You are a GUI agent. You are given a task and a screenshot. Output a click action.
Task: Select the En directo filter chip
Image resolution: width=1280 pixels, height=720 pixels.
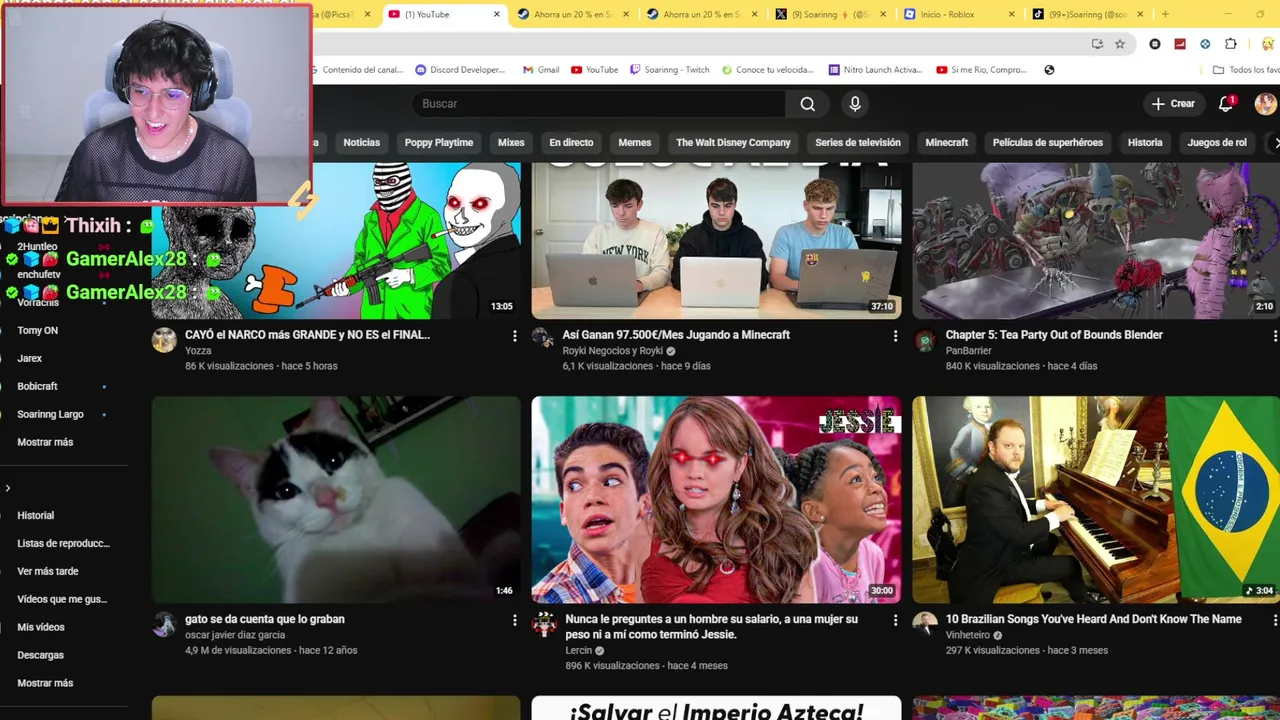point(571,142)
